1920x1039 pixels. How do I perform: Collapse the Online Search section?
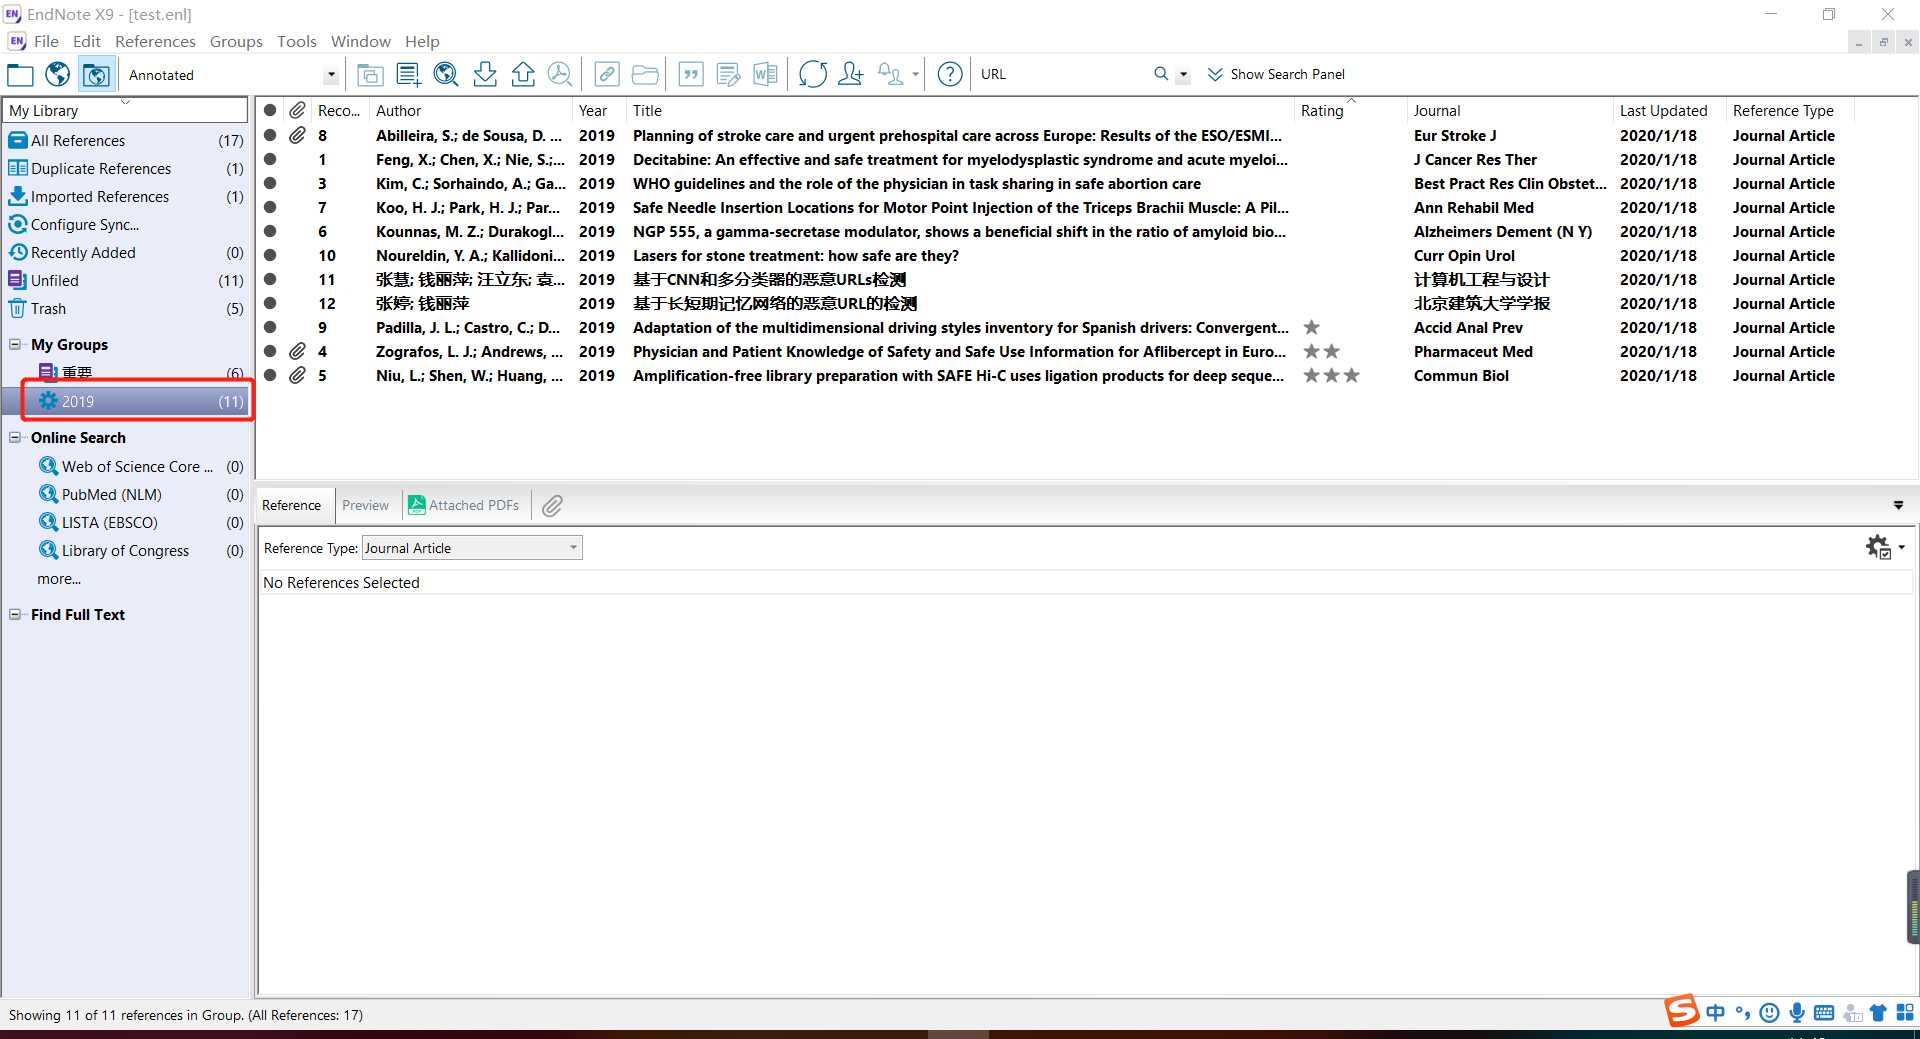(x=15, y=437)
